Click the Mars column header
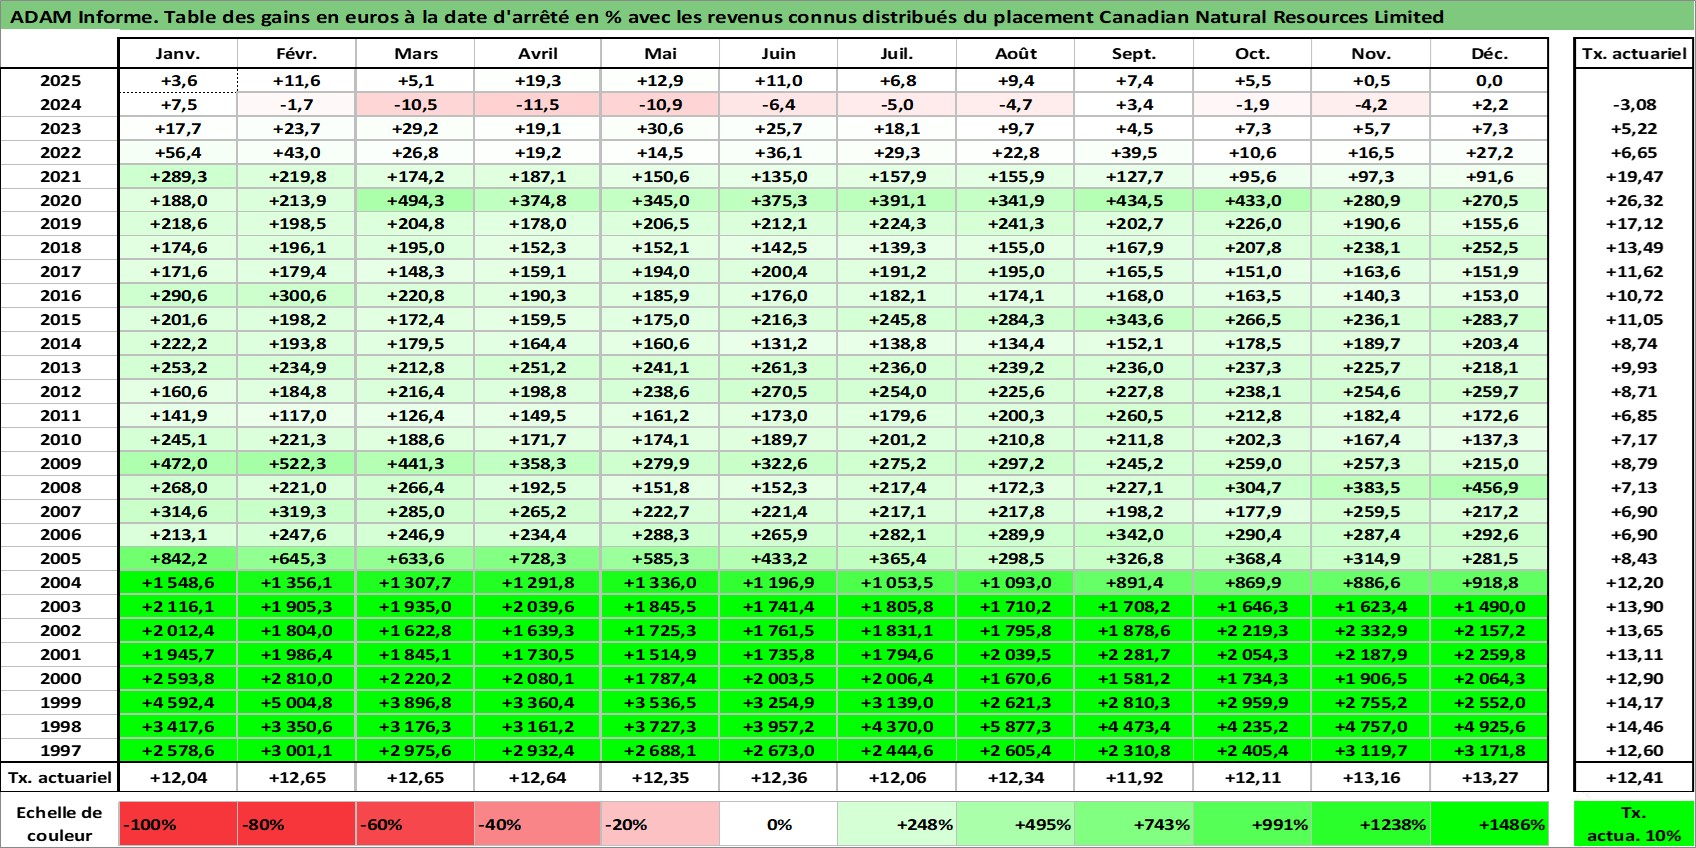 (x=415, y=54)
